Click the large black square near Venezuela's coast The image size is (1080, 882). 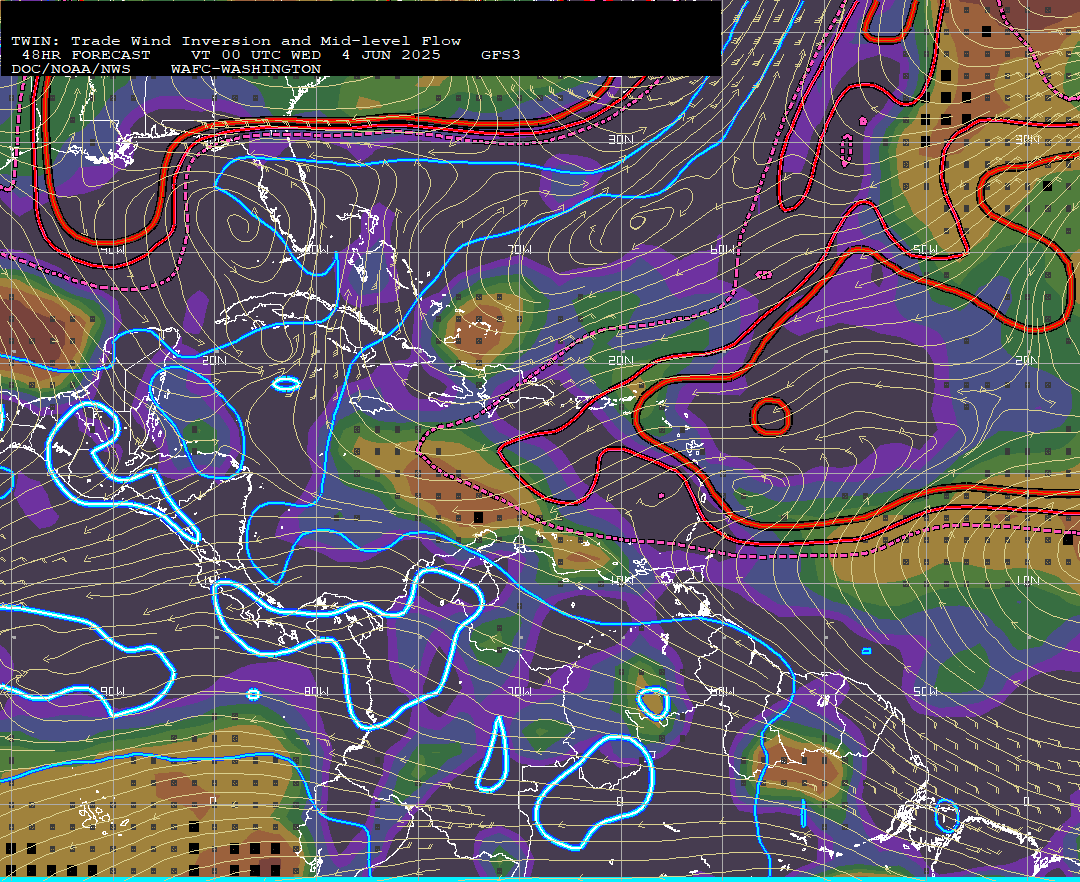point(478,517)
